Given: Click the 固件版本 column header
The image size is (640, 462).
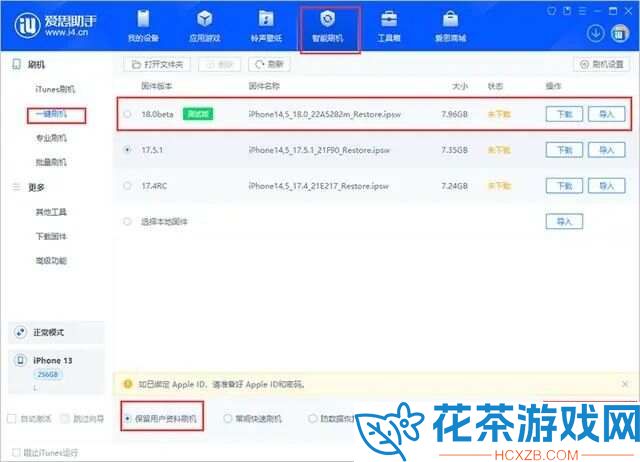Looking at the screenshot, I should coord(157,86).
